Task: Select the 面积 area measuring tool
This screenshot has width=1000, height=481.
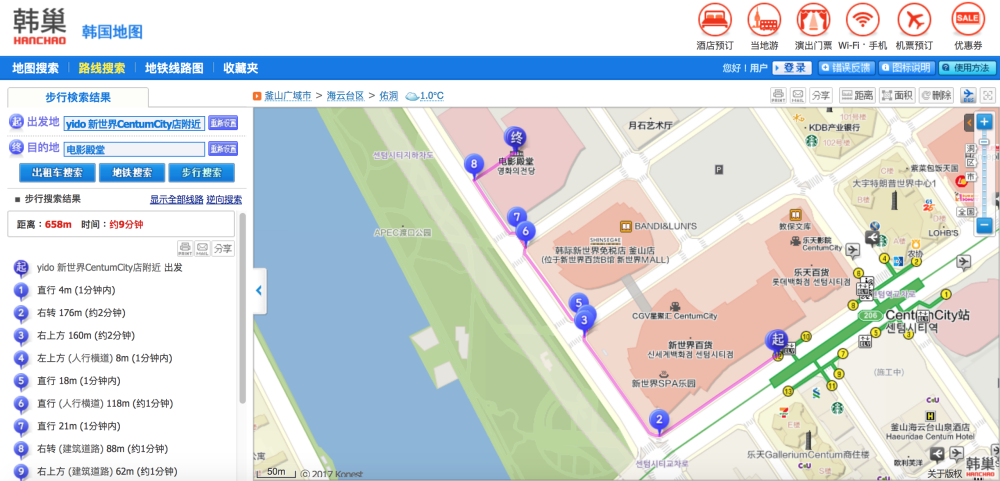Action: 897,96
